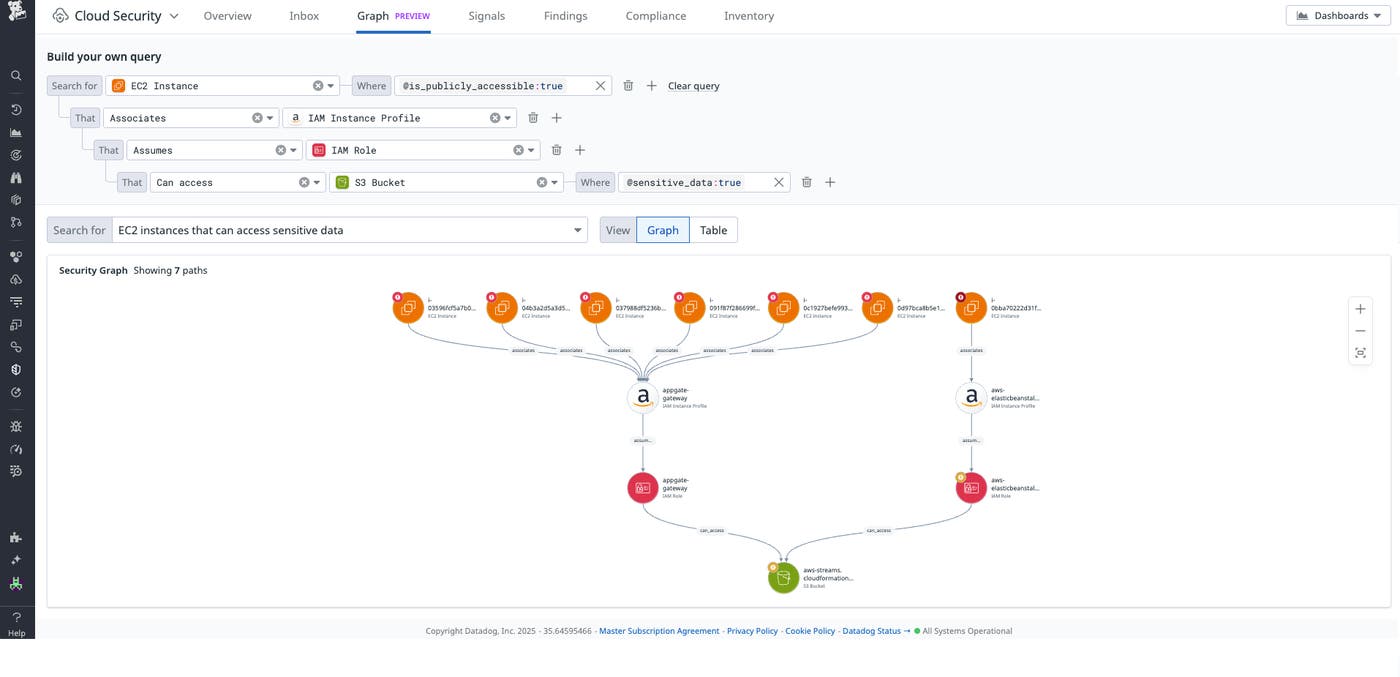Expand the saved query selector for EC2 instances
1400x677 pixels.
(577, 230)
